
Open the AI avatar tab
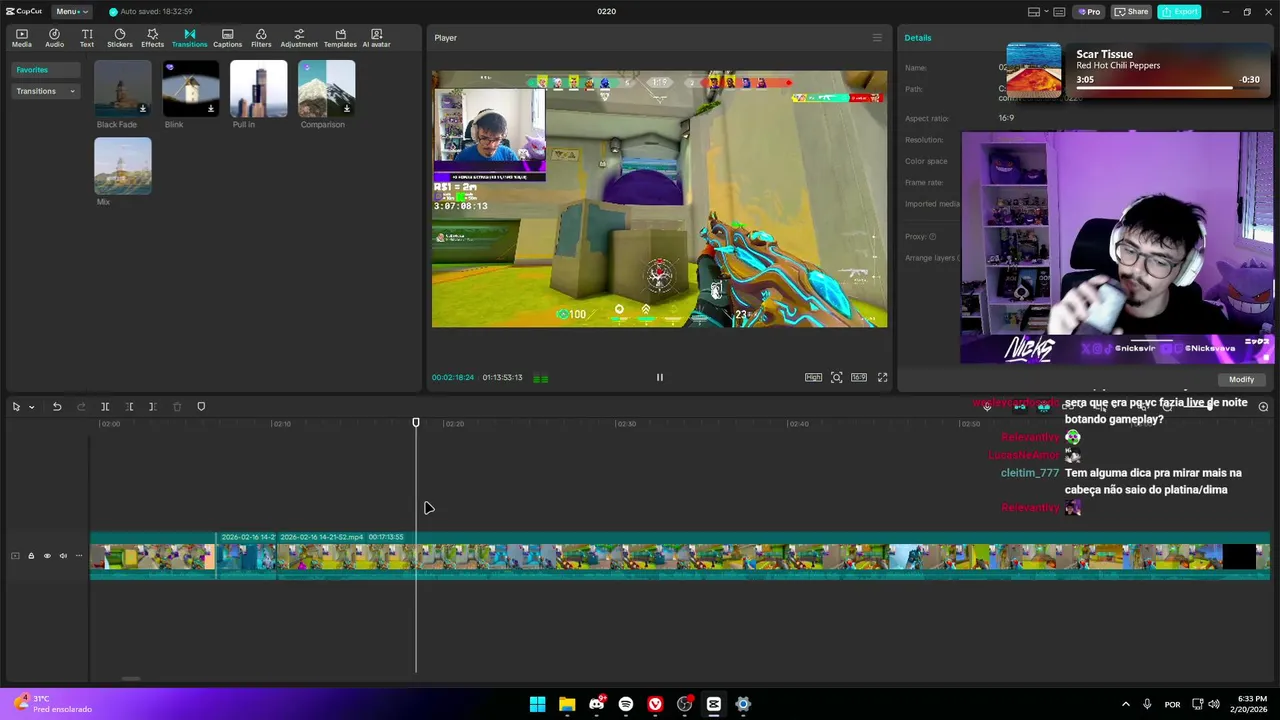pyautogui.click(x=376, y=38)
